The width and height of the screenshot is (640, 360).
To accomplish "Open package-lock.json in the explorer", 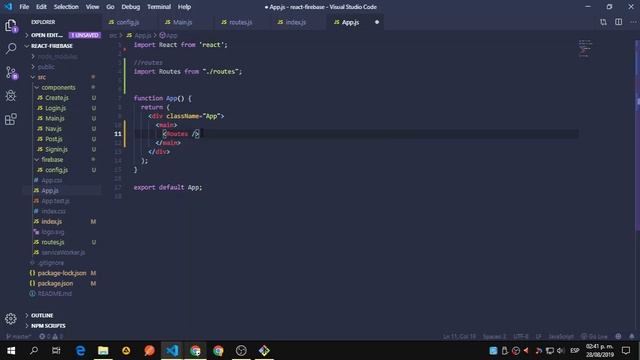I will (x=62, y=273).
